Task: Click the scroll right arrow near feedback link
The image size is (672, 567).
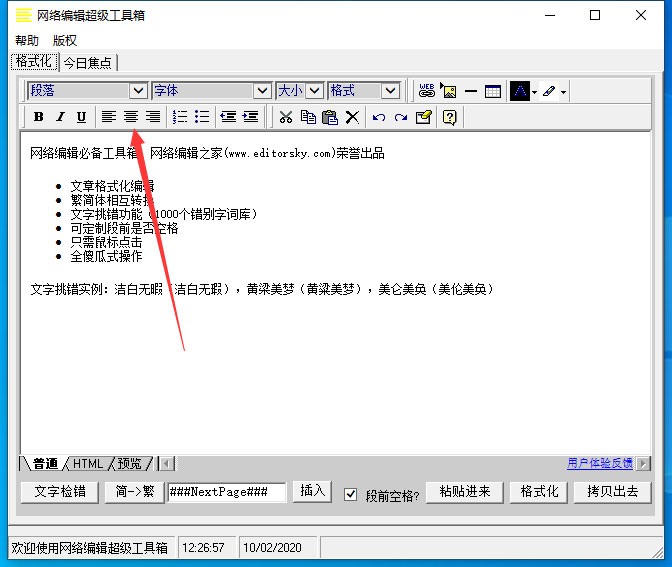Action: 643,463
